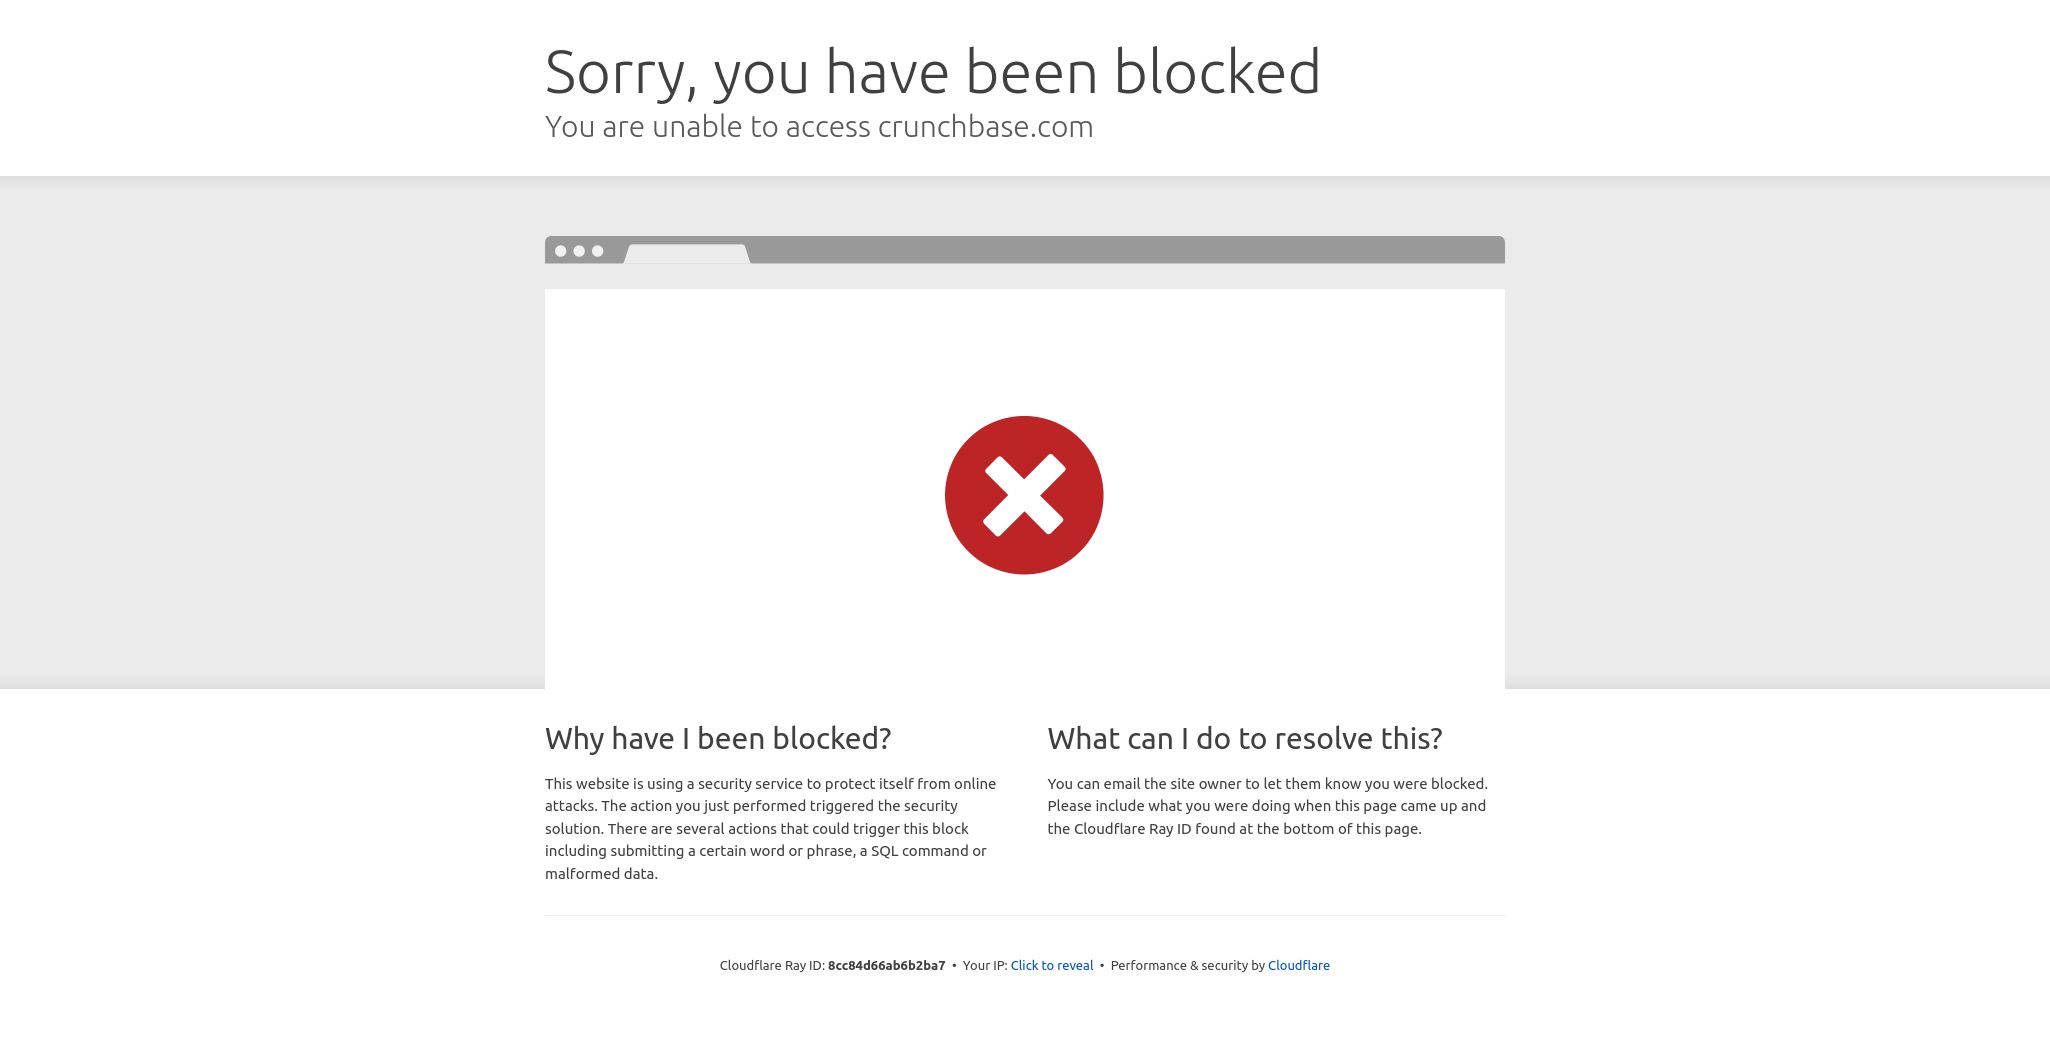Click the Sorry, you have been blocked heading
This screenshot has height=1050, width=2050.
(933, 72)
